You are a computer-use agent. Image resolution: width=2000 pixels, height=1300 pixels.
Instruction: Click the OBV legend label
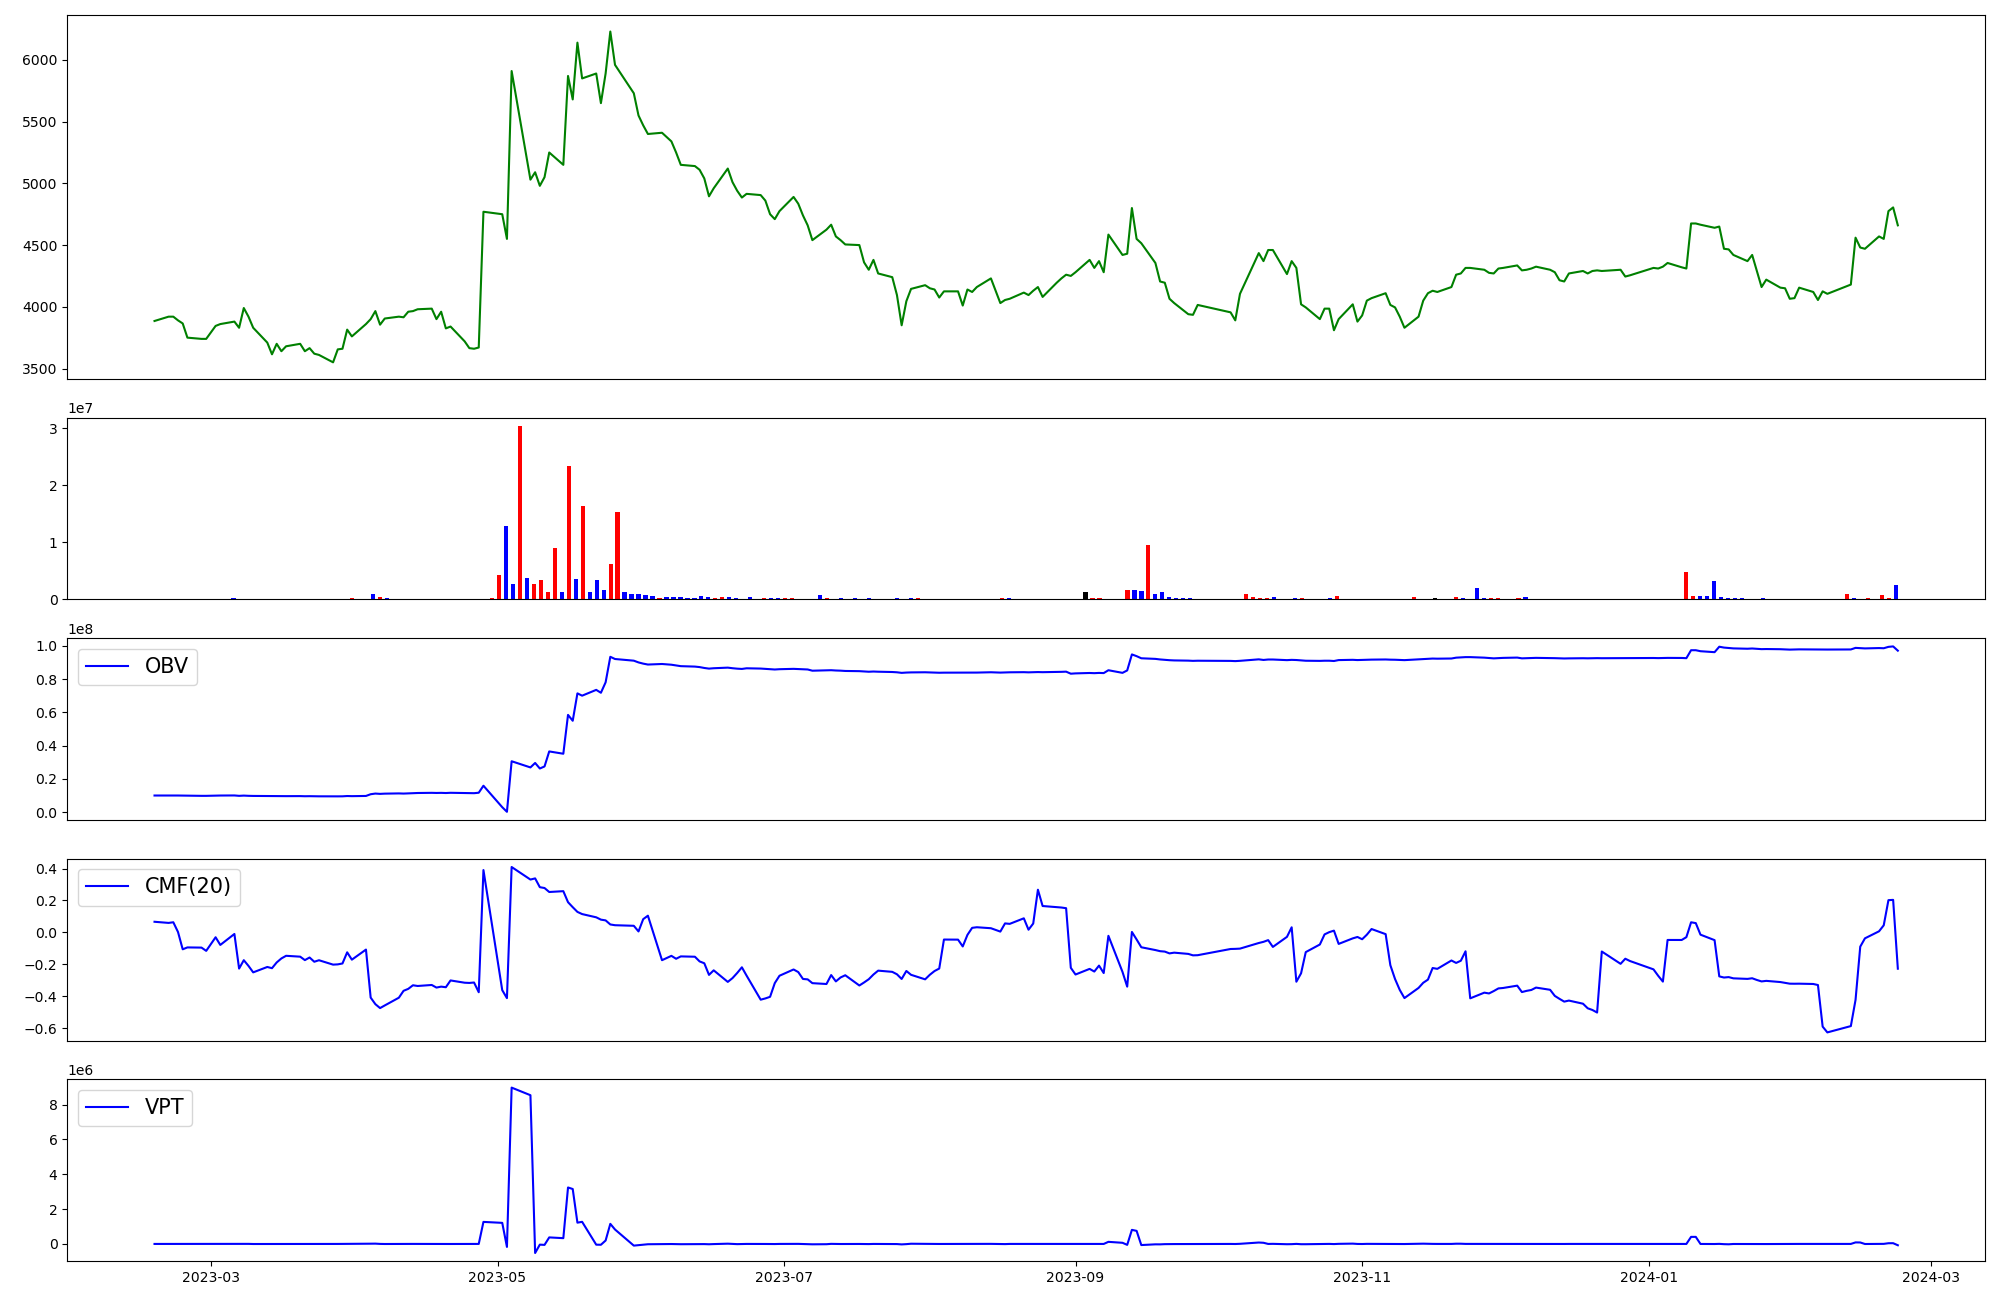coord(166,666)
